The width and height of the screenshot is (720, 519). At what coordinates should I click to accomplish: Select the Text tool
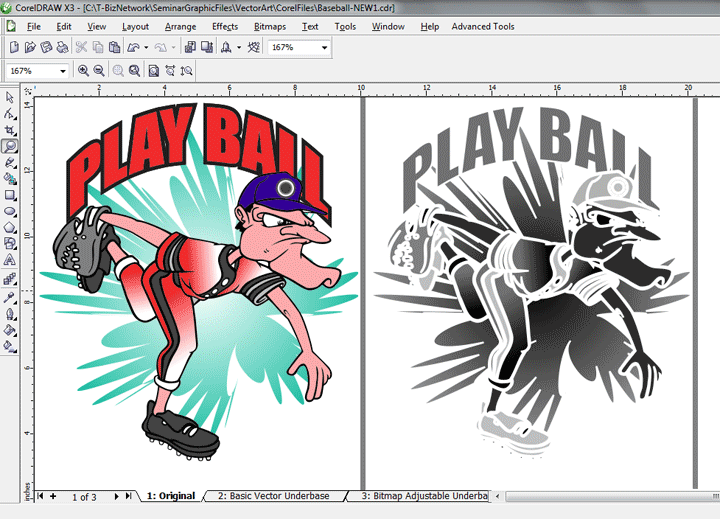tap(10, 260)
